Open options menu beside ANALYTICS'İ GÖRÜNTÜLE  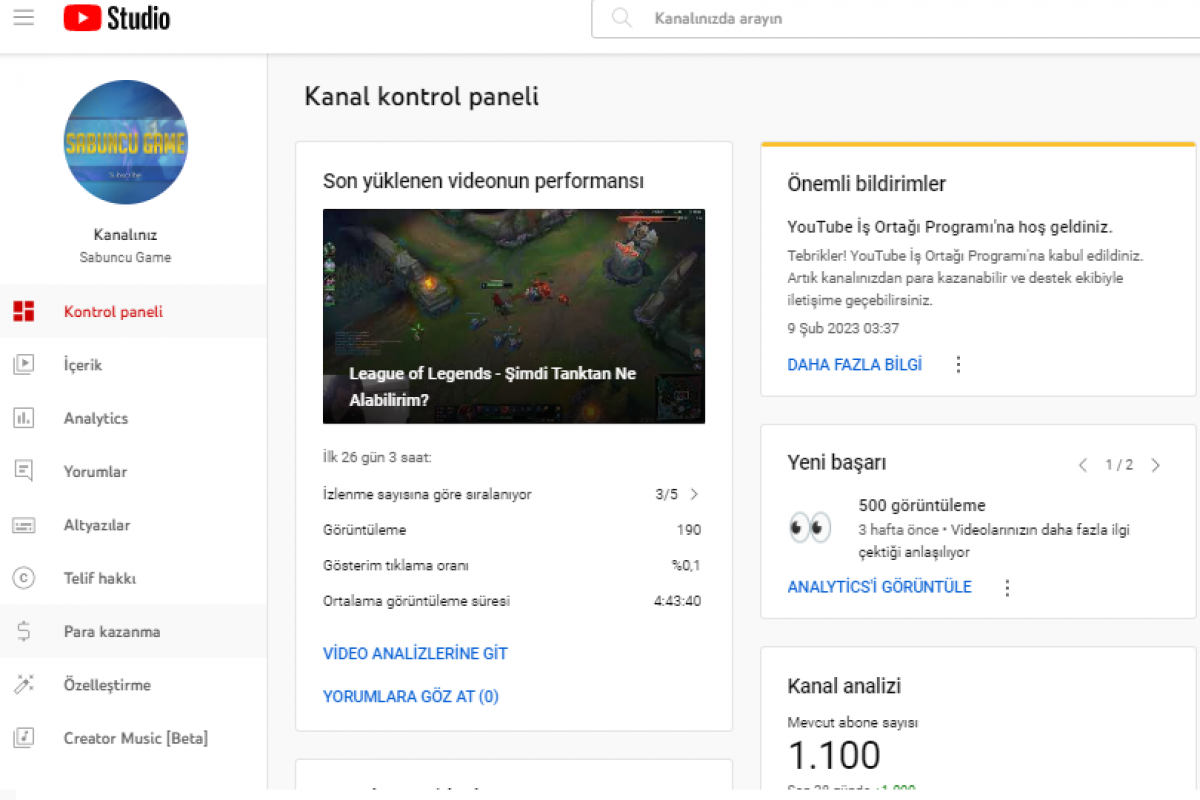pos(1007,587)
